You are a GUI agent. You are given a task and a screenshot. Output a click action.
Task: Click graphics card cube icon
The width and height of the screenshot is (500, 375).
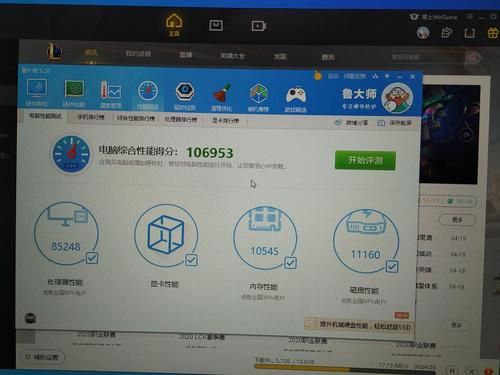166,234
